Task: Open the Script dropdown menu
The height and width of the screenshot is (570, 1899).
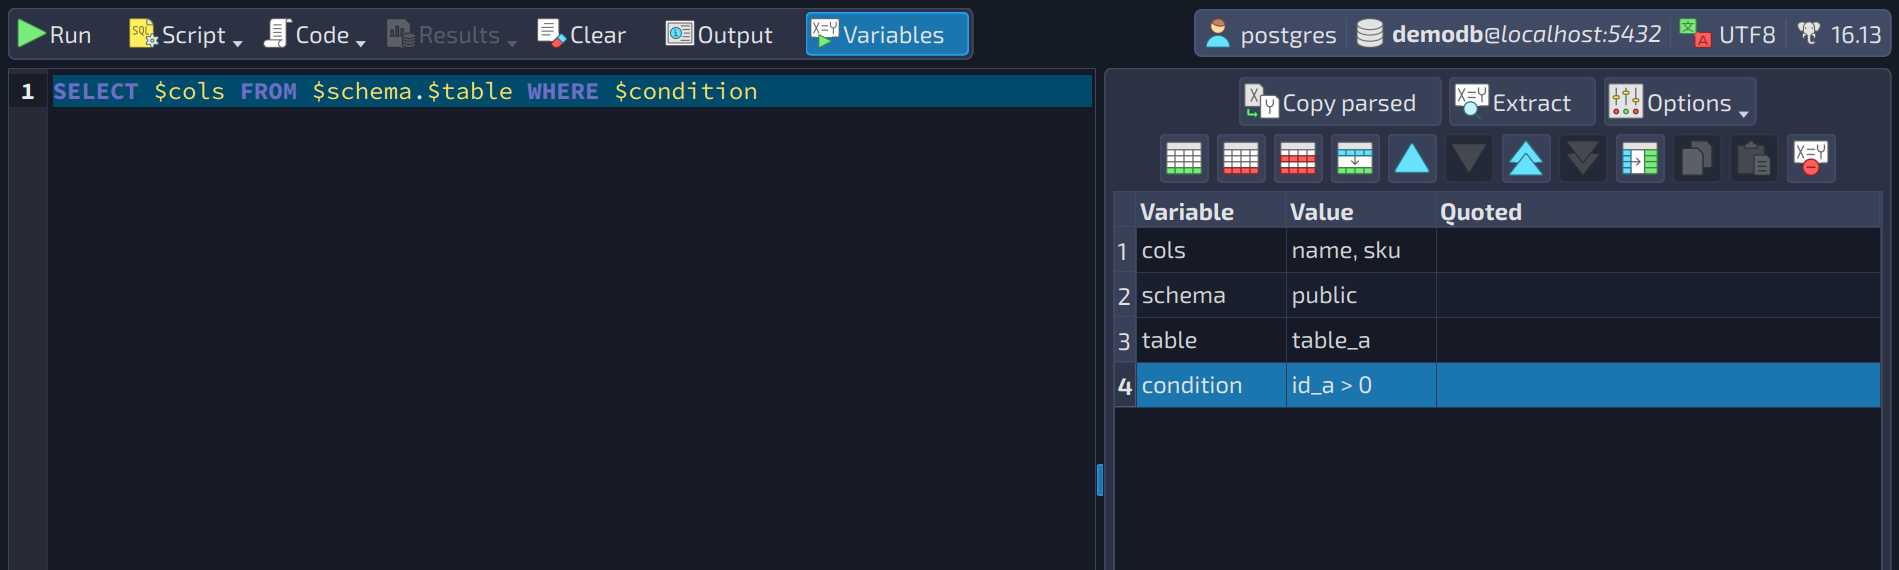Action: click(186, 34)
